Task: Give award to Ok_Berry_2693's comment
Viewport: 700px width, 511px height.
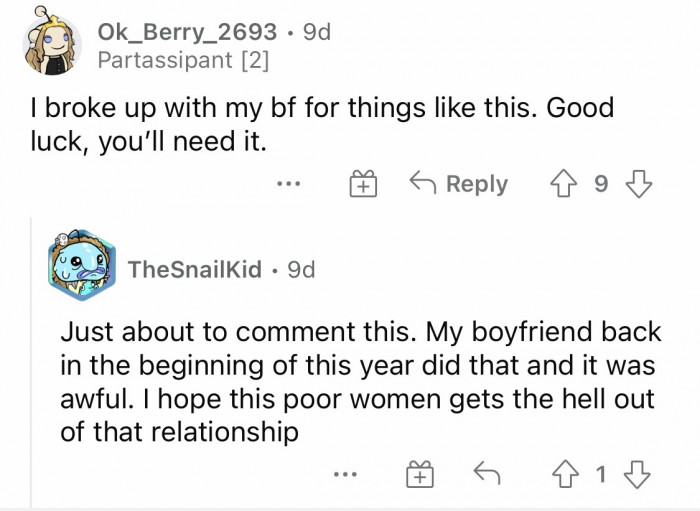Action: tap(362, 185)
